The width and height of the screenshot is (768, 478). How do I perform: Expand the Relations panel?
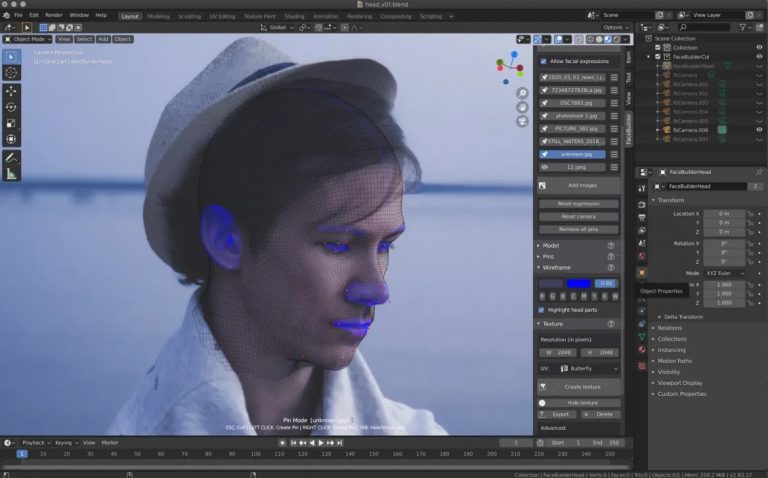(x=669, y=328)
